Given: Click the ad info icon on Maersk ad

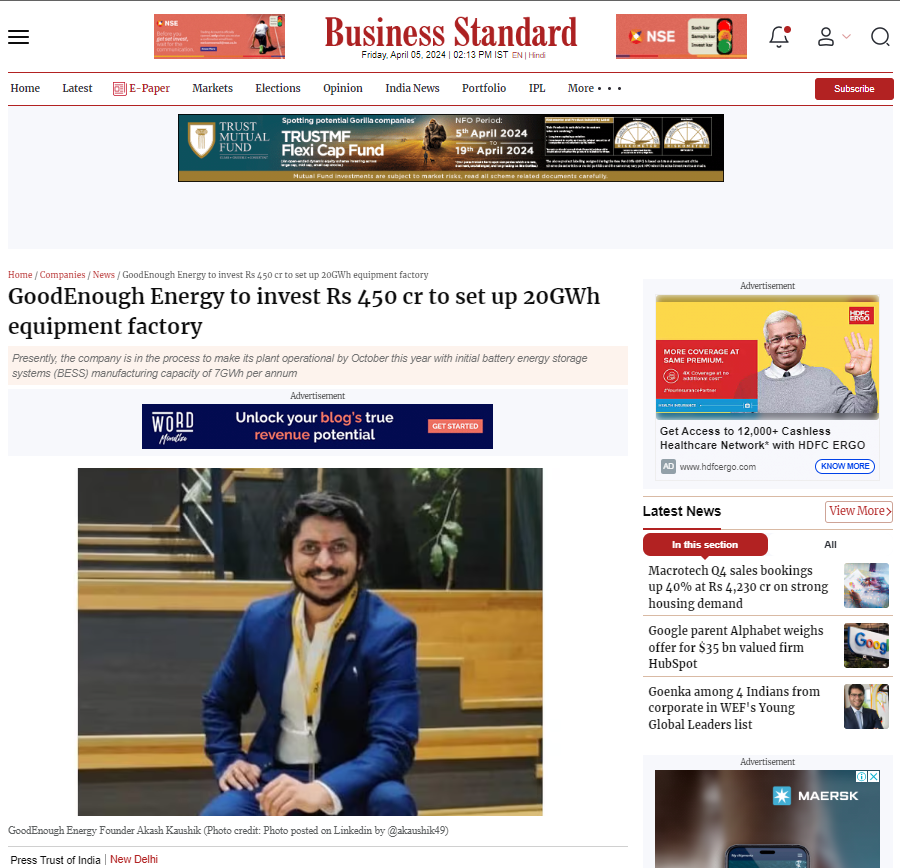Looking at the screenshot, I should coord(862,776).
